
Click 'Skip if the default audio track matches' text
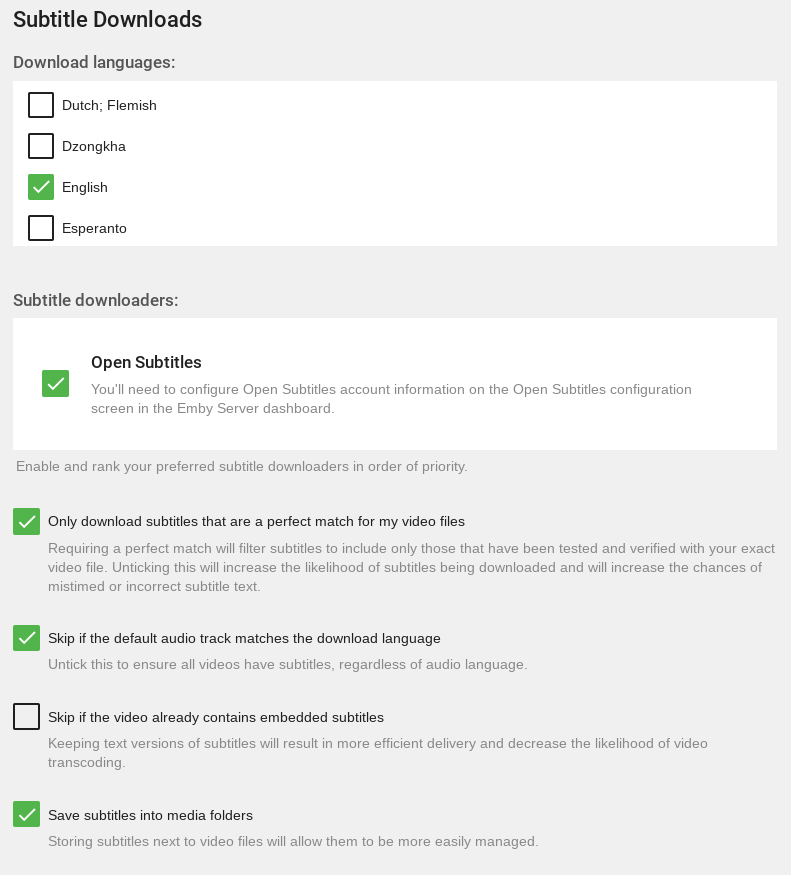(244, 638)
